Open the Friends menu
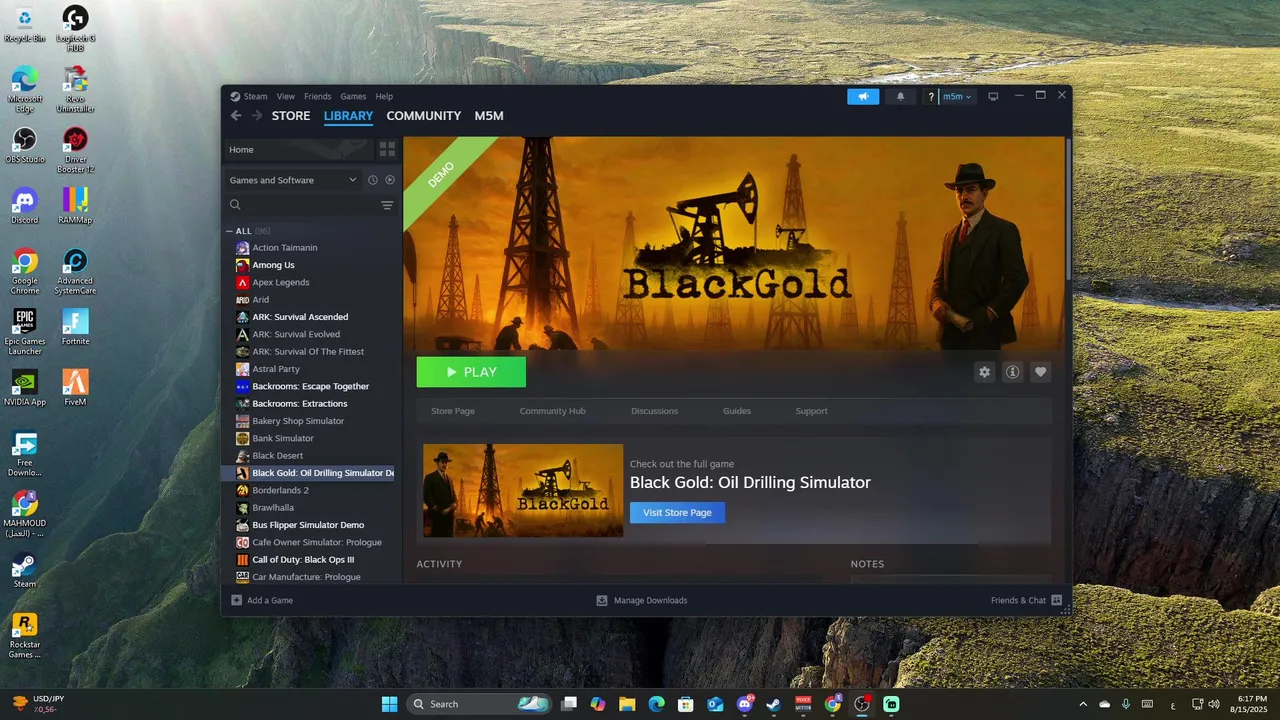 pos(317,96)
